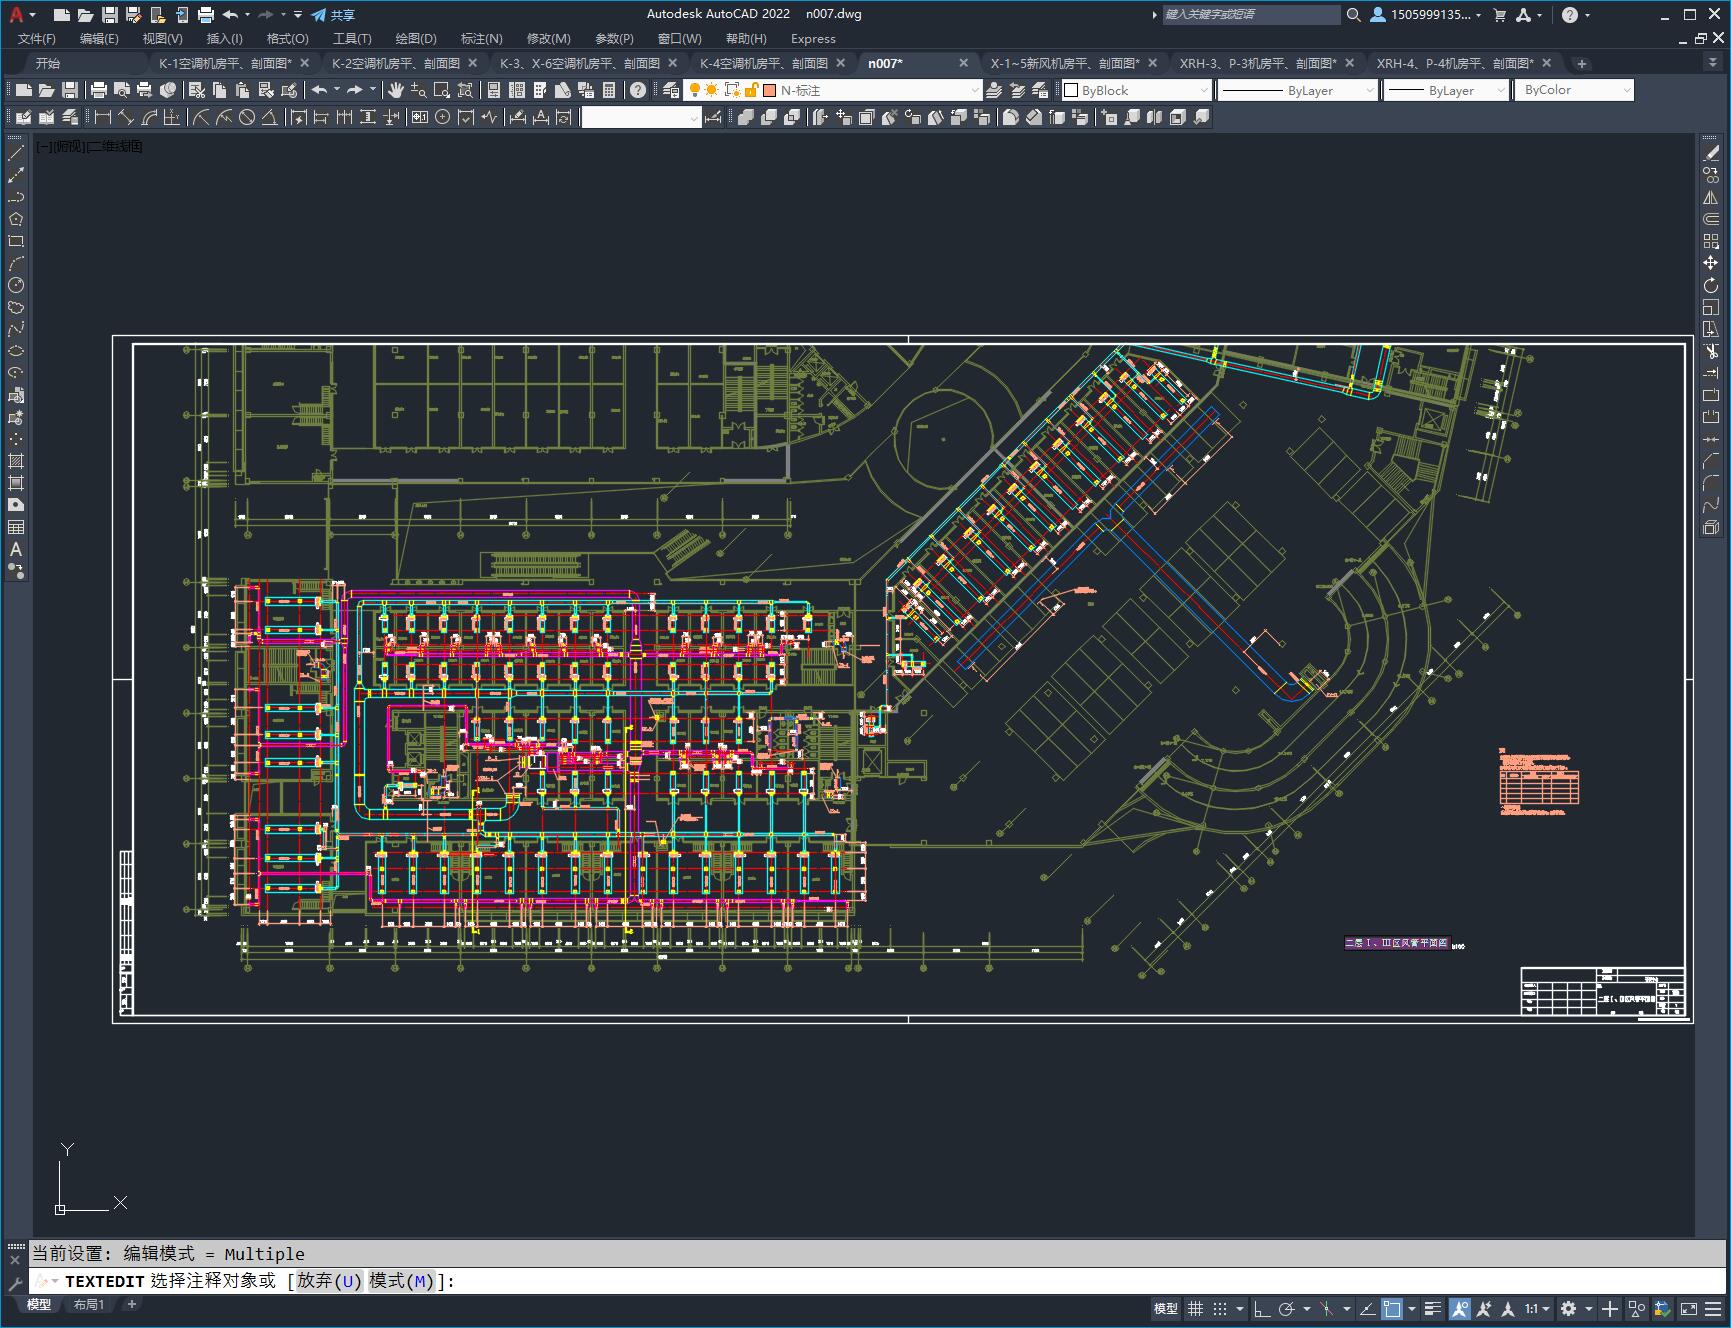The width and height of the screenshot is (1731, 1328).
Task: Expand quick access toolbar customization arrow
Action: (298, 14)
